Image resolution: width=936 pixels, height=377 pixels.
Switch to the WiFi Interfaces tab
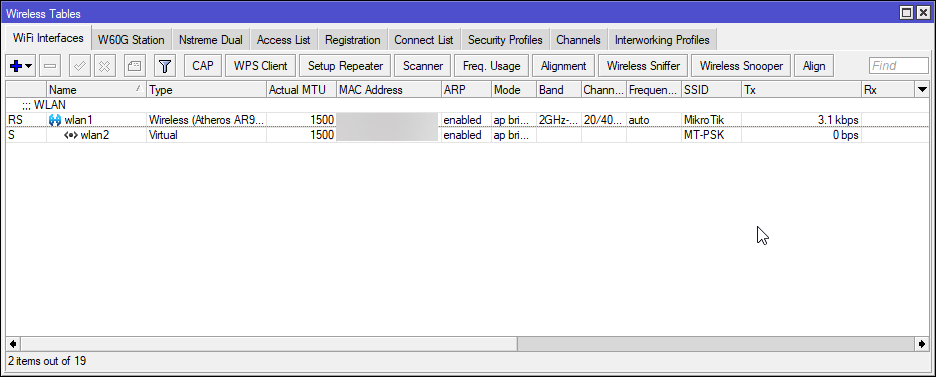(x=48, y=38)
